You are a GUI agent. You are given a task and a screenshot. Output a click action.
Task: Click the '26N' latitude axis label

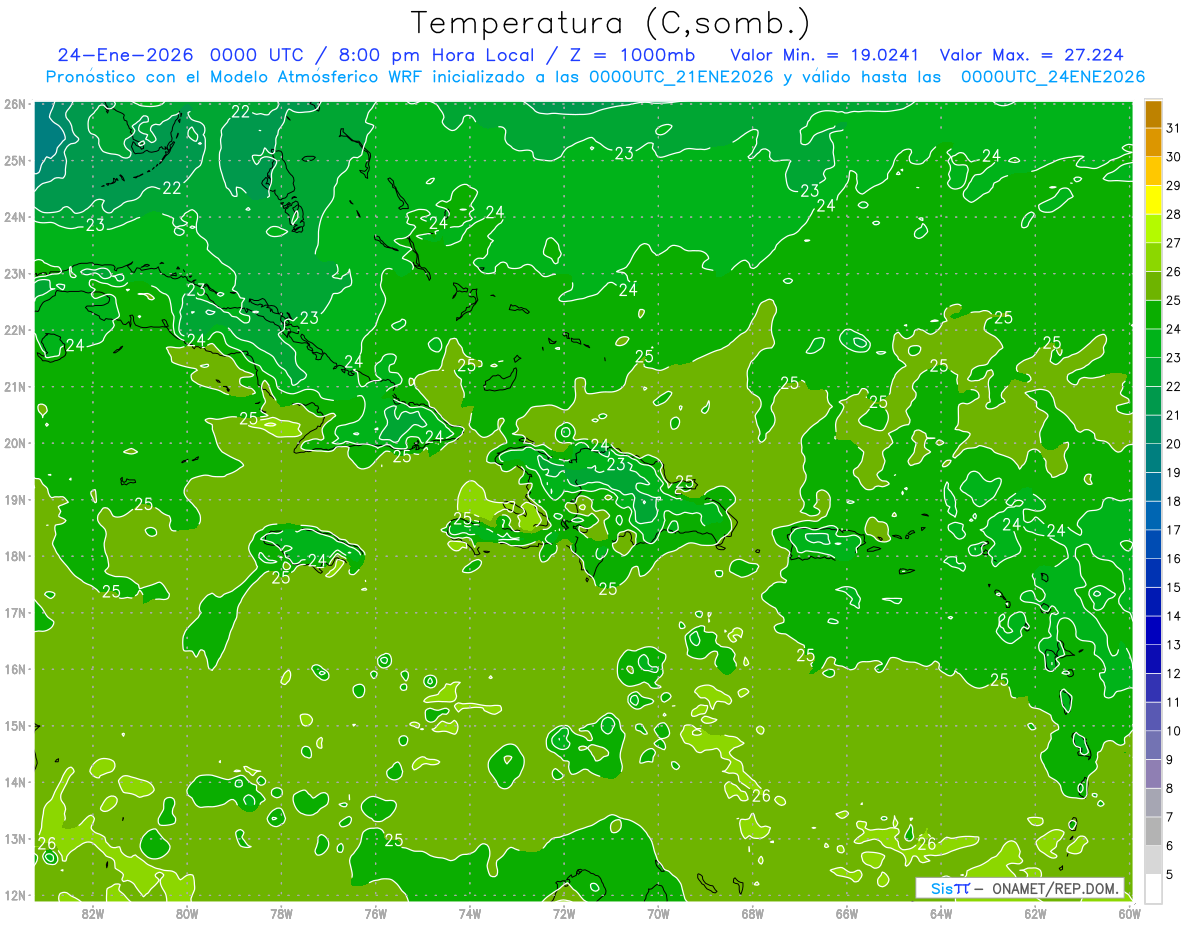[x=15, y=104]
